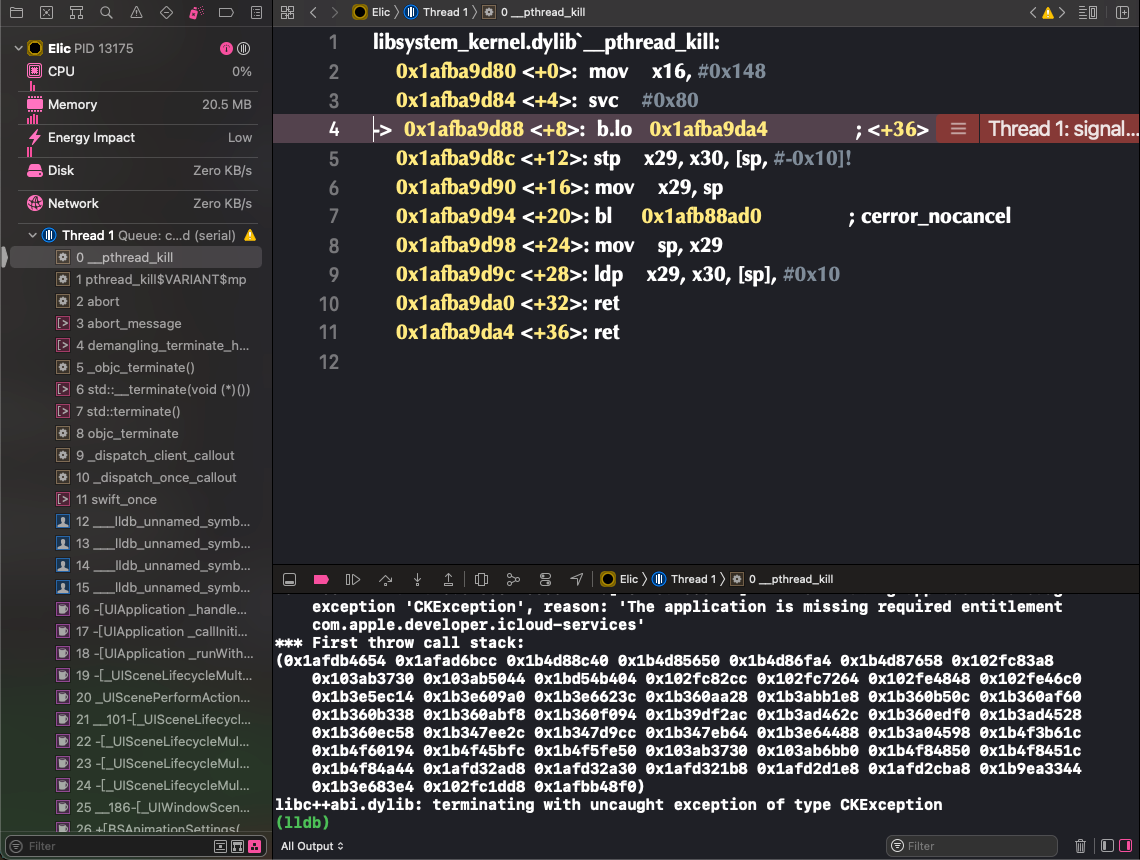Jump to next issue arrow
This screenshot has height=860, width=1140.
[x=1062, y=12]
